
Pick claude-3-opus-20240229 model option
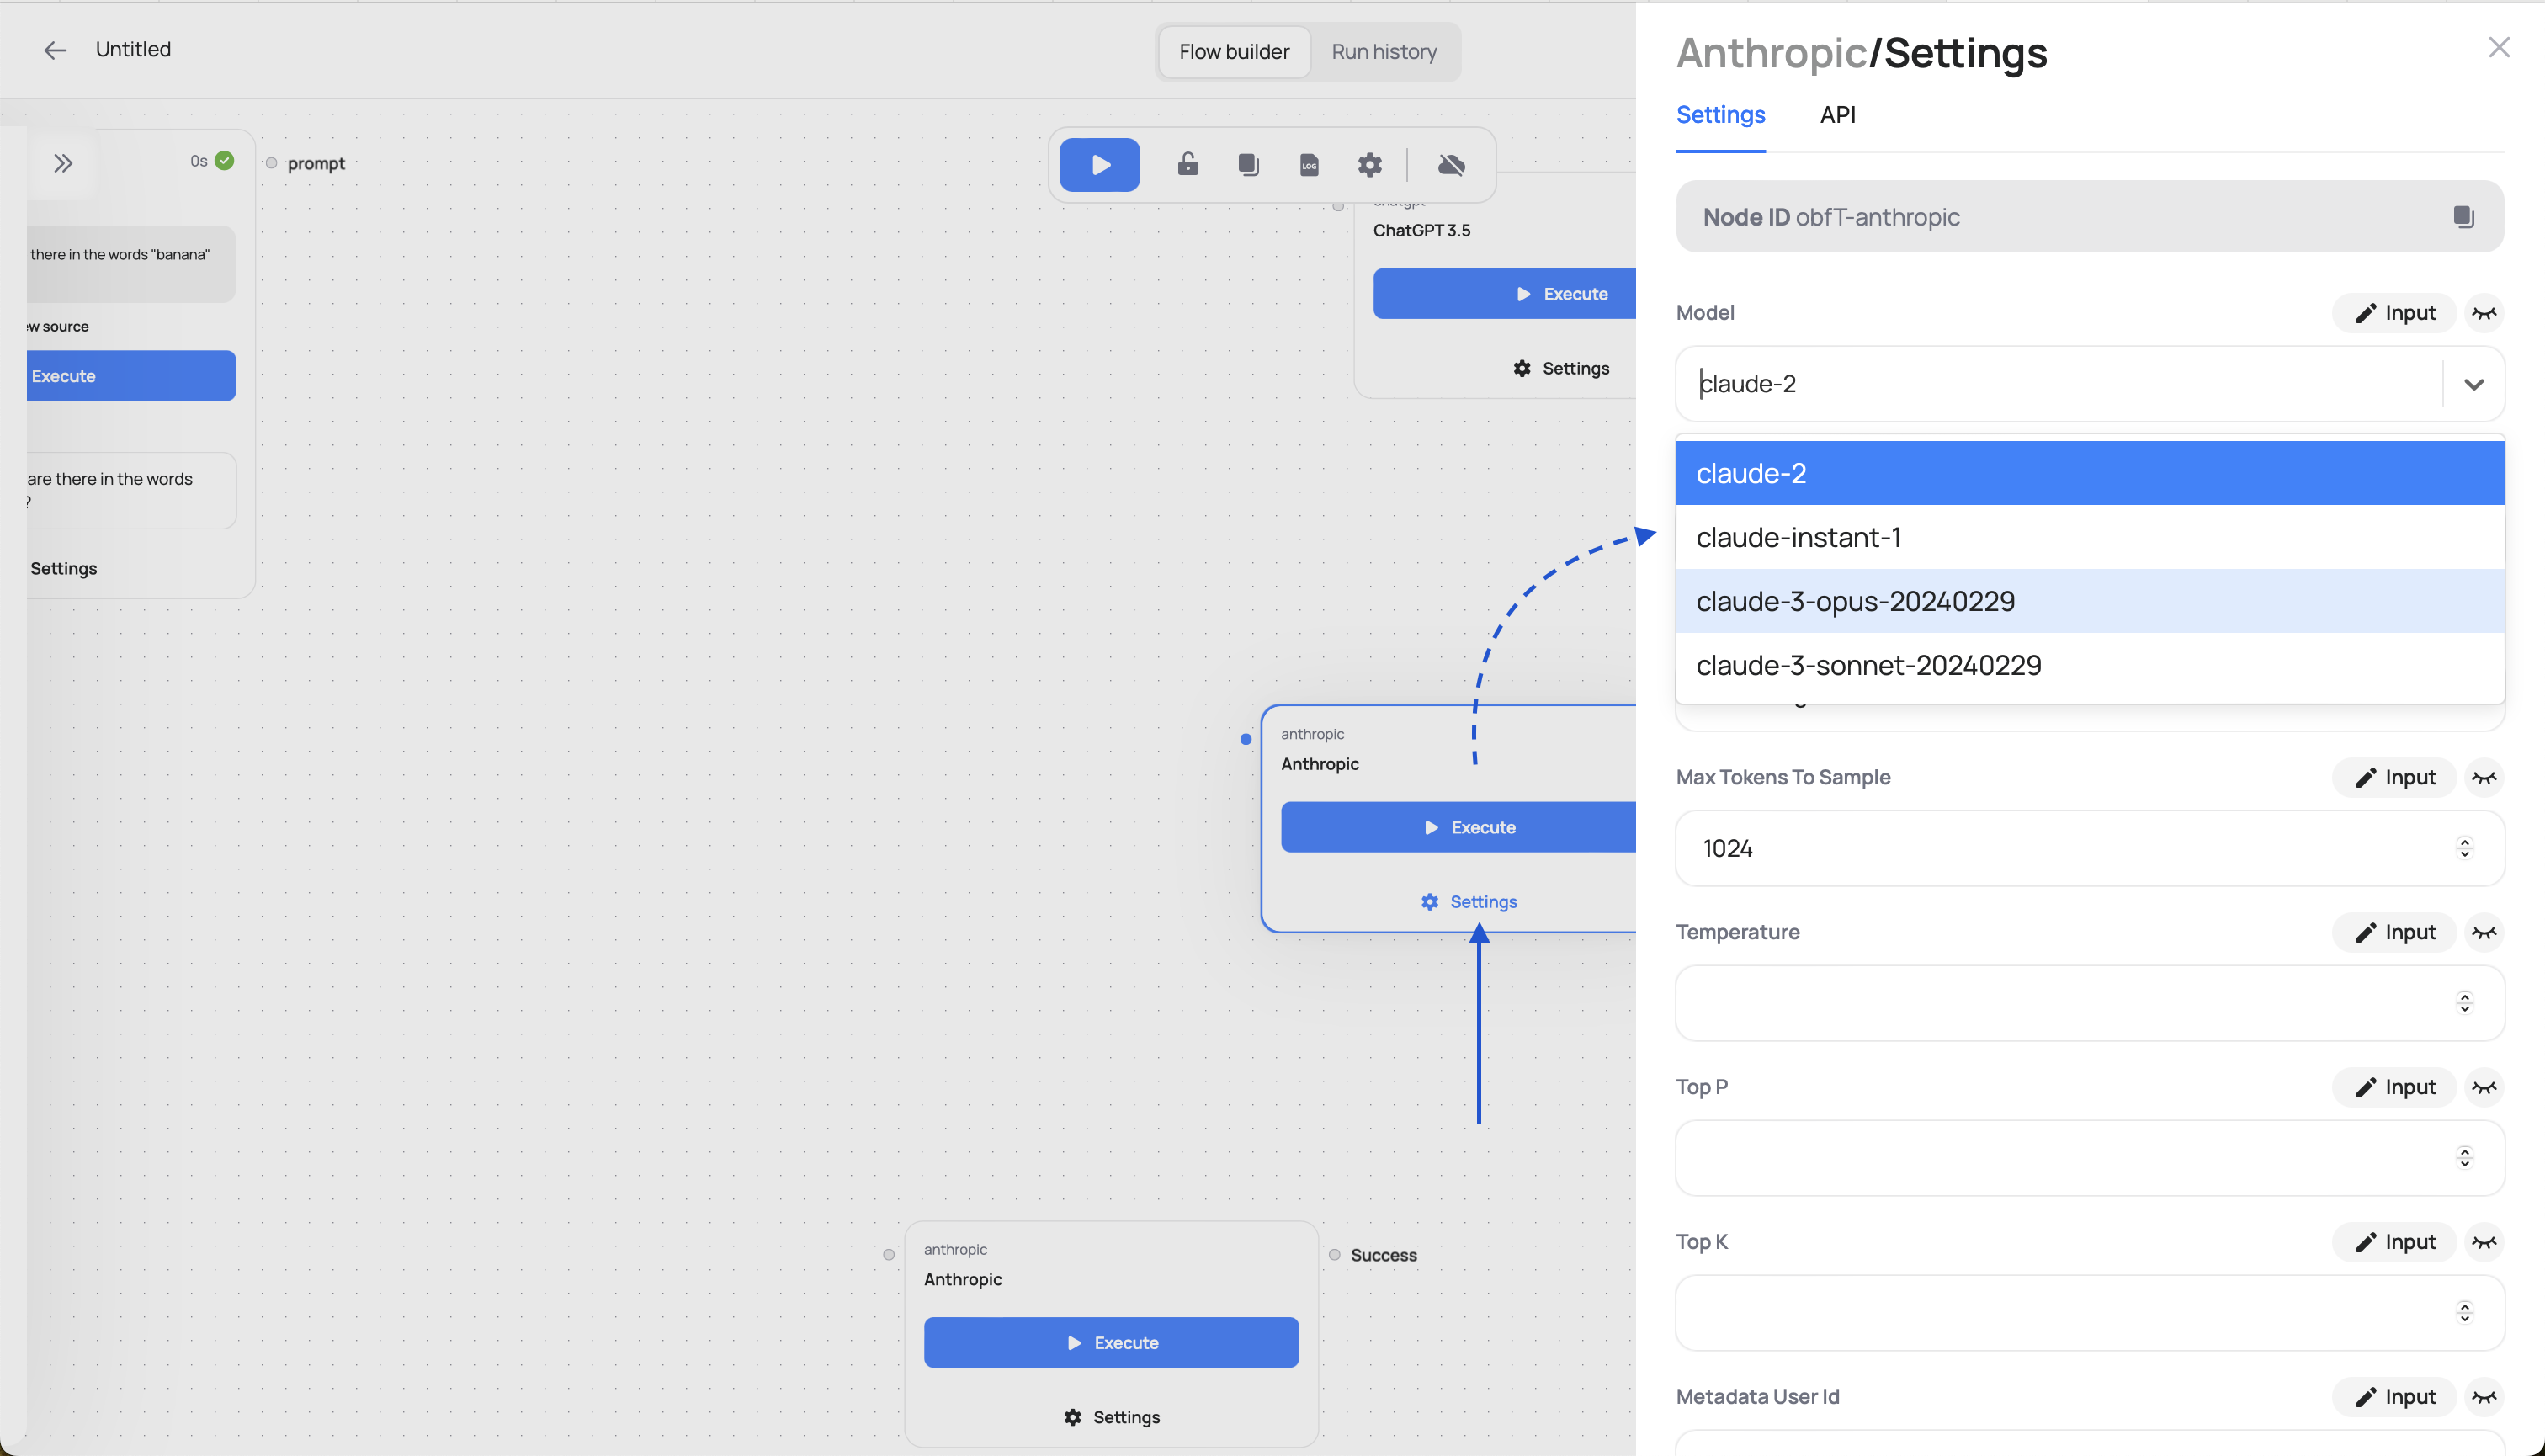coord(2089,601)
